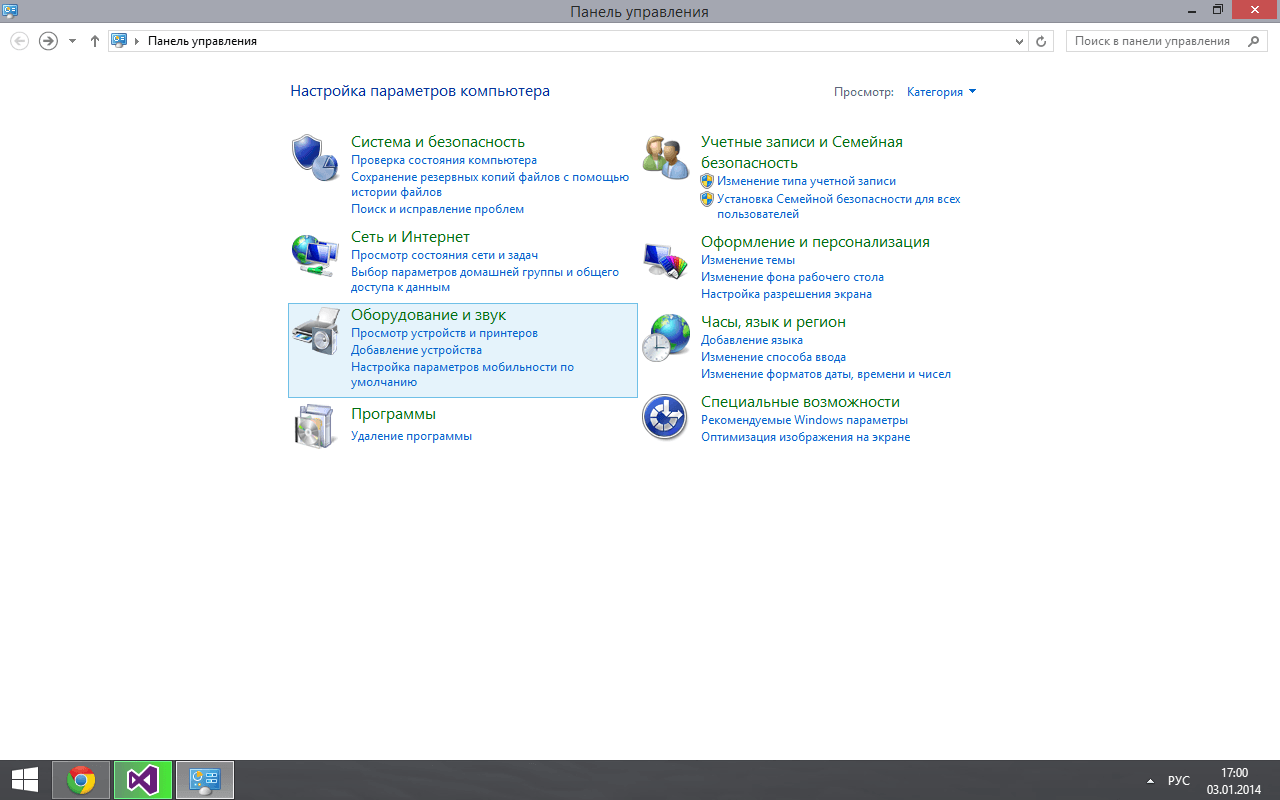Open the Programs box icon
This screenshot has width=1280, height=800.
(315, 426)
